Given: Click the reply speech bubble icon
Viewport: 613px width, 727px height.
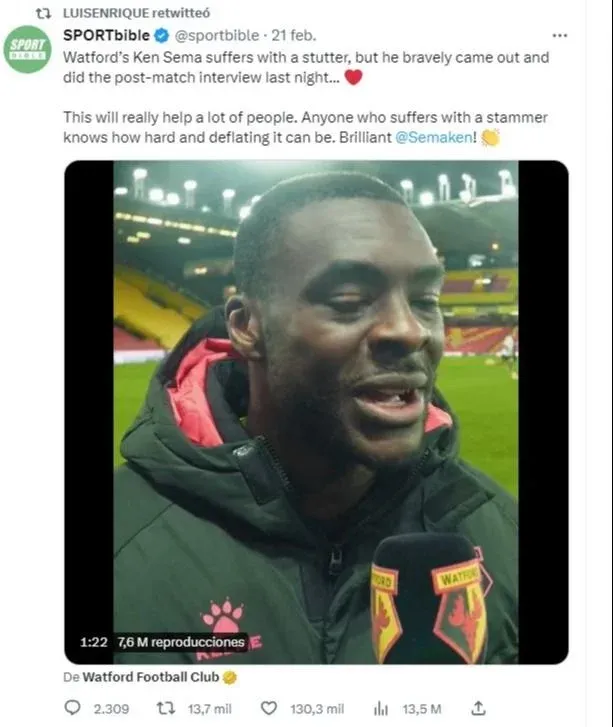Looking at the screenshot, I should point(72,708).
